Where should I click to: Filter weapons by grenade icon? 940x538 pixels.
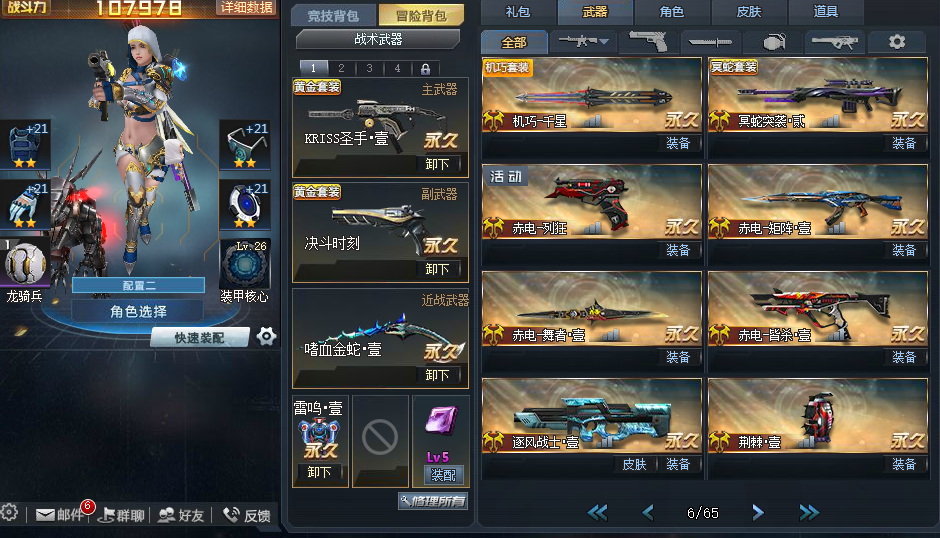(774, 42)
